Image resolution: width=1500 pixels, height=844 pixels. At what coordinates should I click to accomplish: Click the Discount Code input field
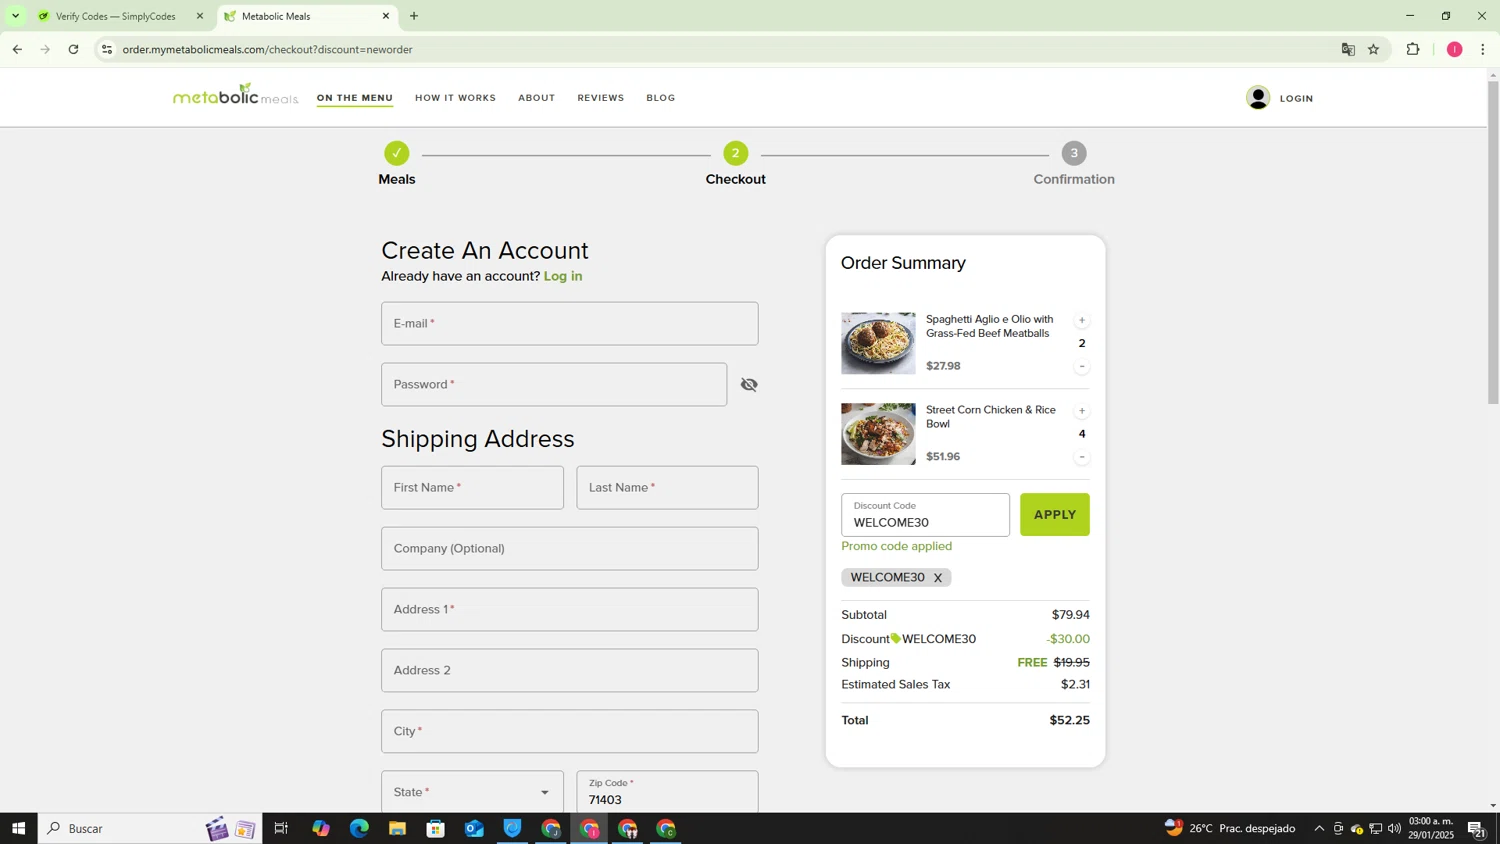[x=925, y=515]
